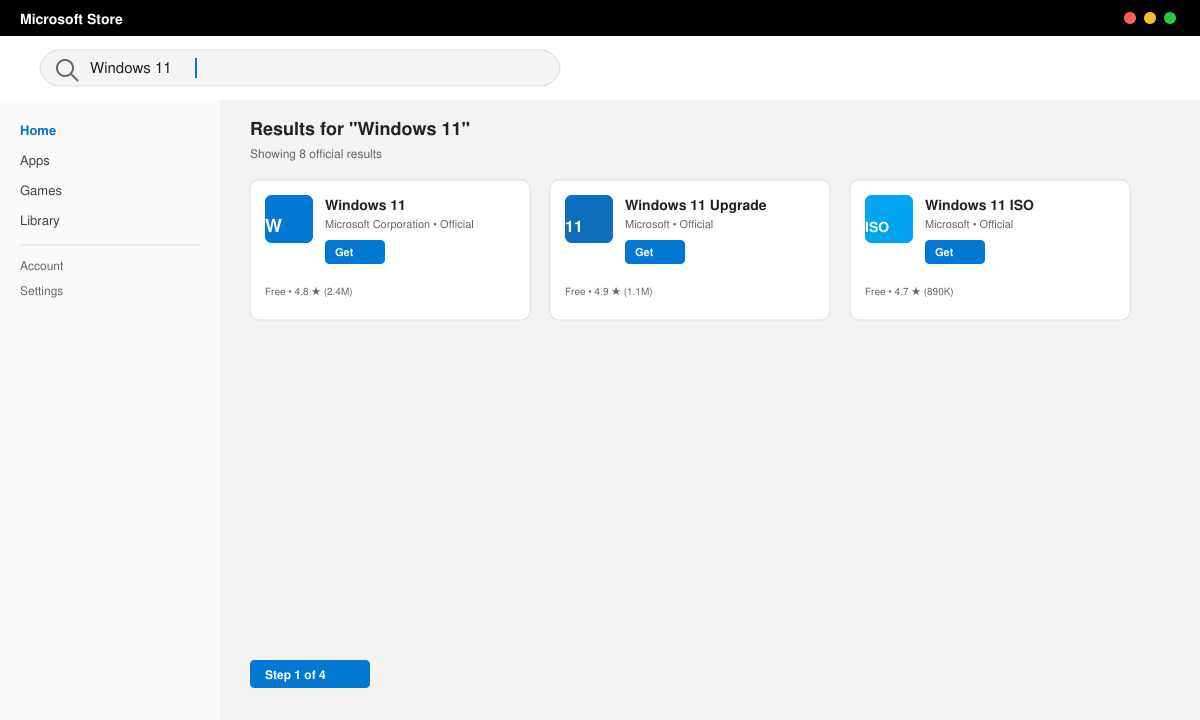Select the Free • 4.9 rating text
The image size is (1200, 720).
point(609,292)
